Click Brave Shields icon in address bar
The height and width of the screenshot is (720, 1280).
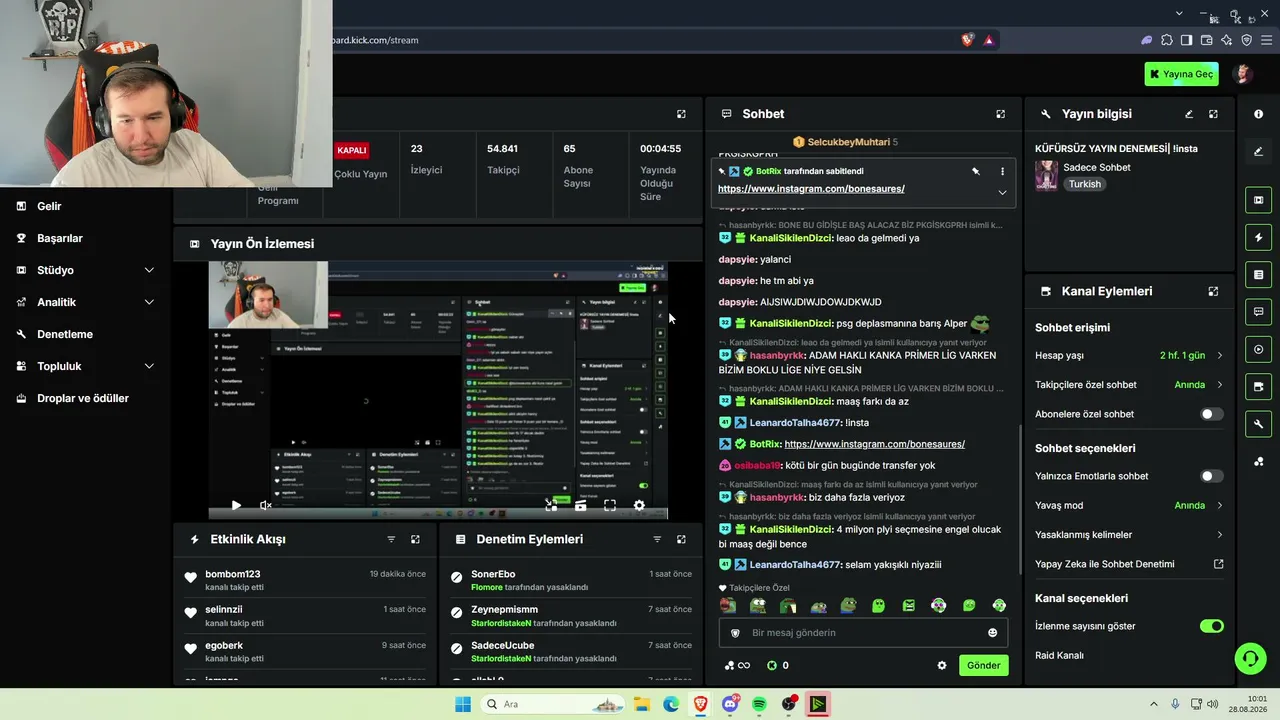(x=968, y=40)
